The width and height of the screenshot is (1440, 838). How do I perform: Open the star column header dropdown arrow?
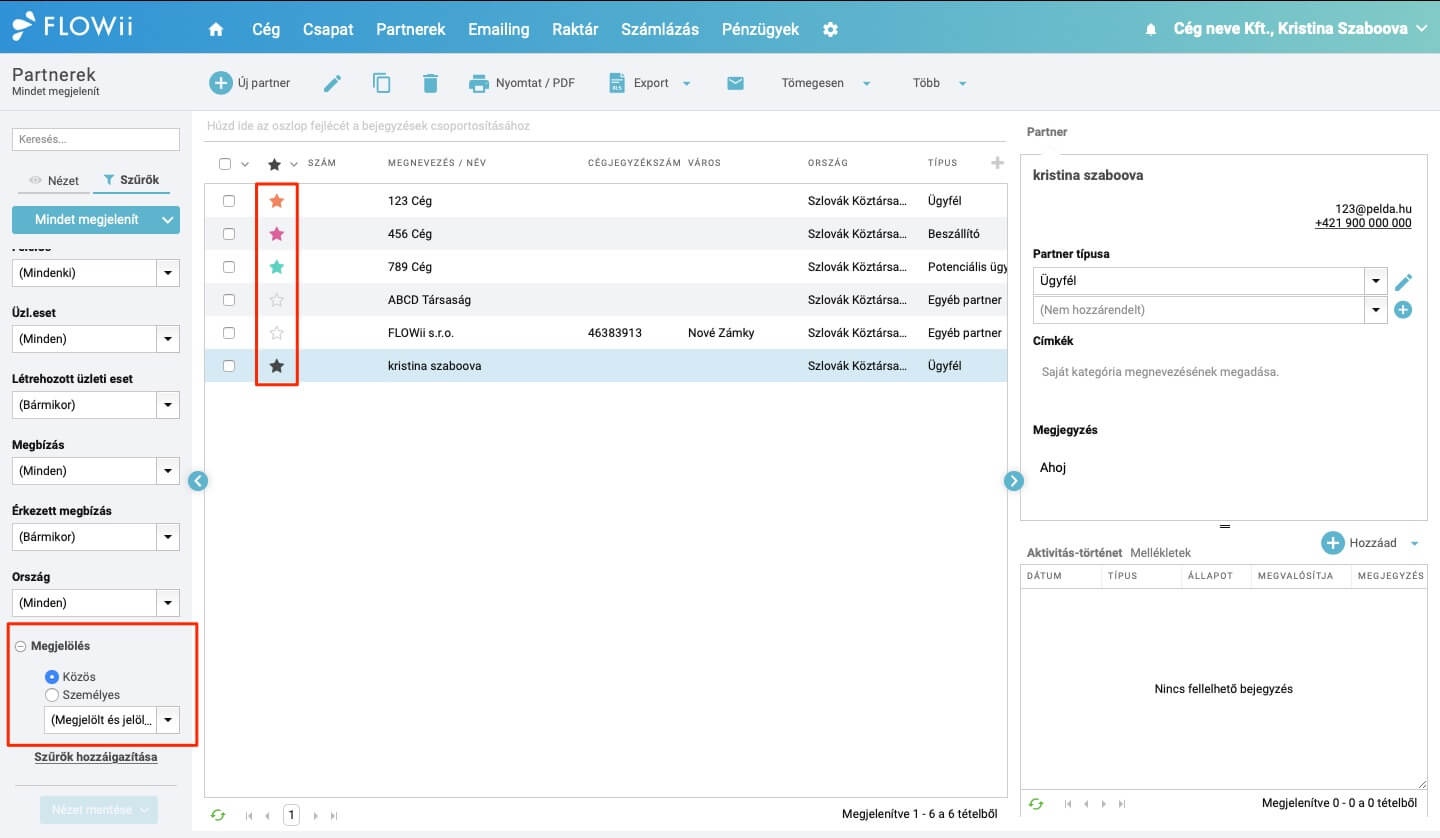point(294,165)
